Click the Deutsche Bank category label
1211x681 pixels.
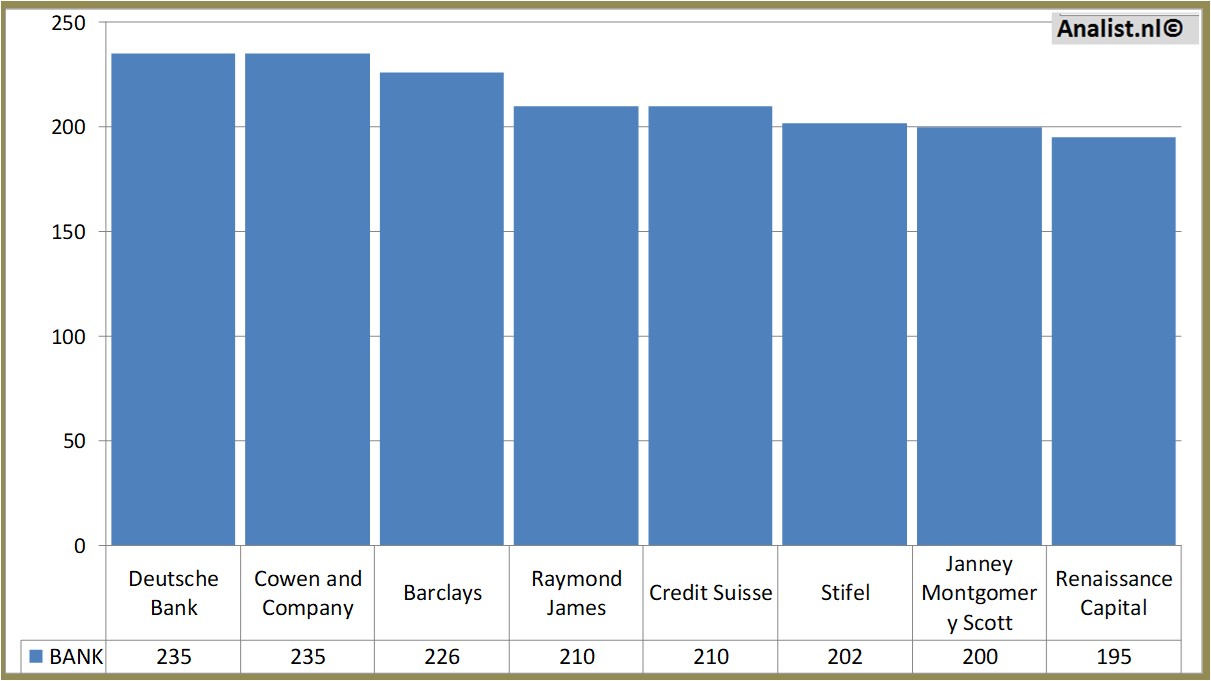(173, 593)
